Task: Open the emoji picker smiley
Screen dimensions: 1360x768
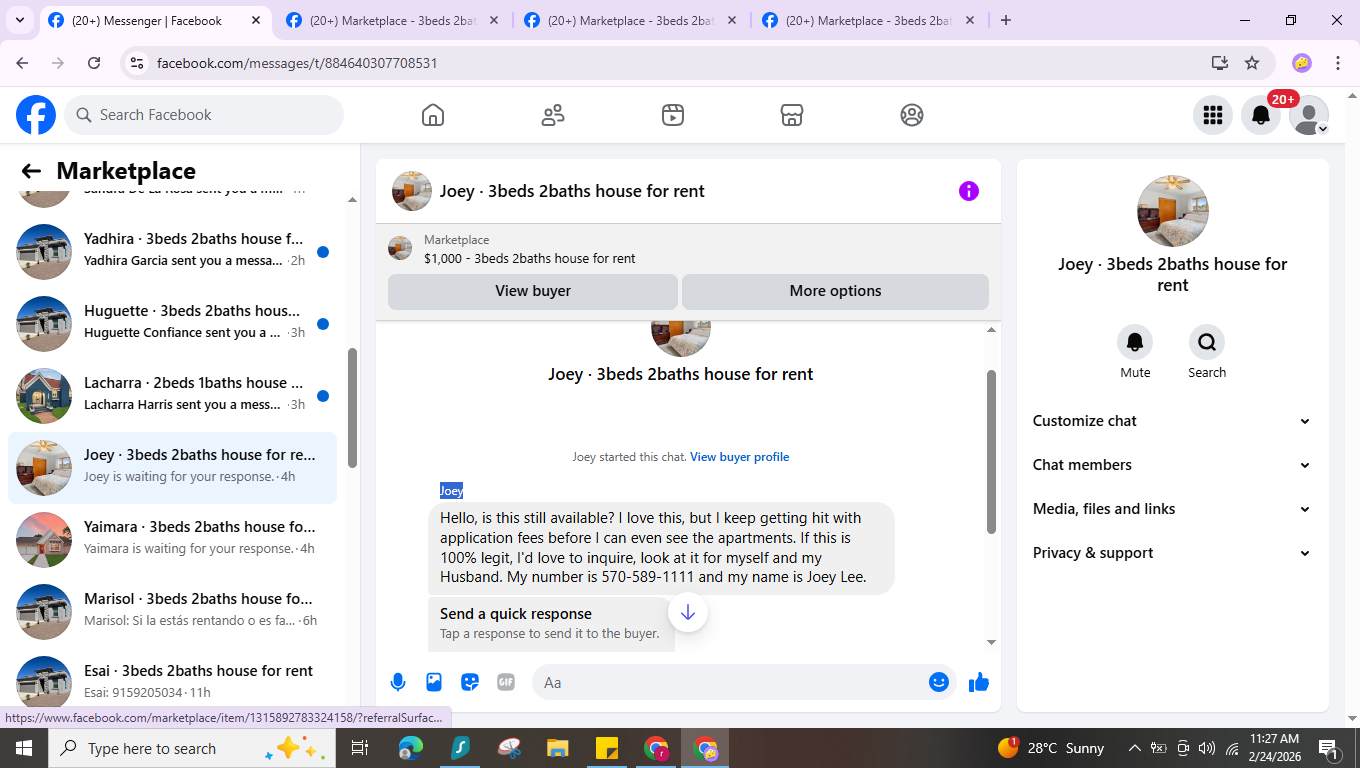Action: [x=939, y=682]
